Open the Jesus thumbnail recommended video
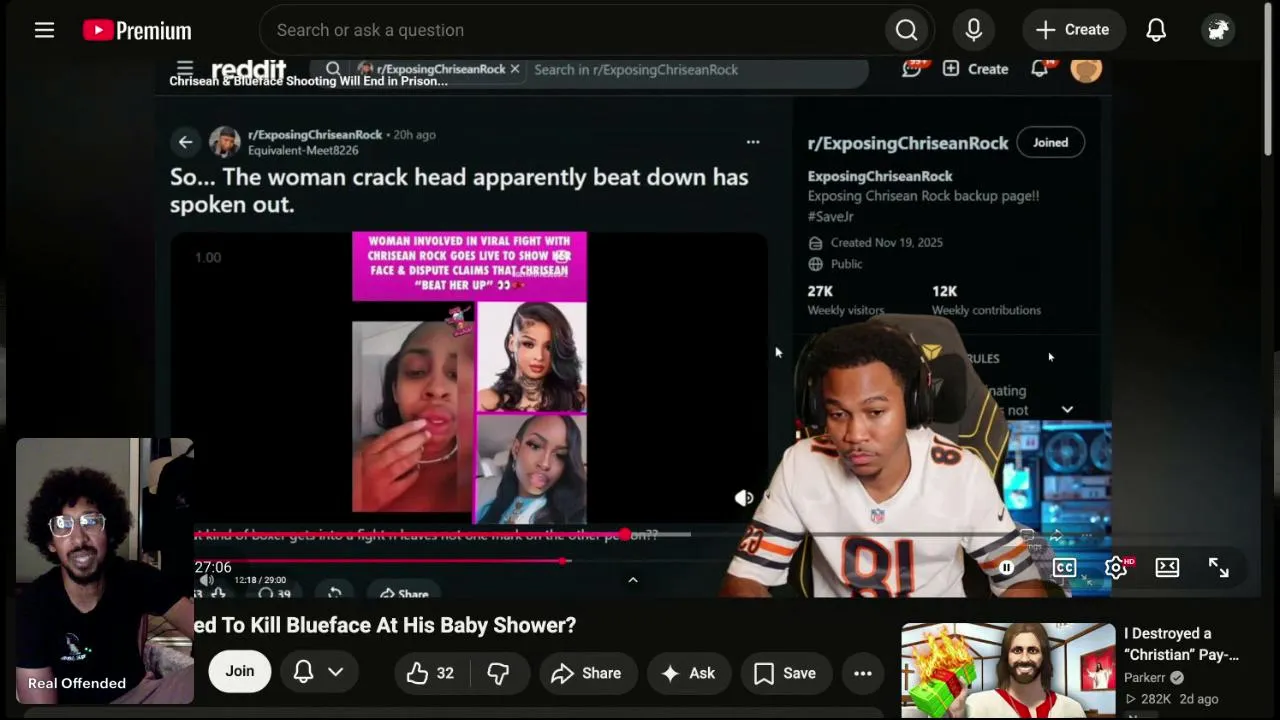 (1008, 670)
